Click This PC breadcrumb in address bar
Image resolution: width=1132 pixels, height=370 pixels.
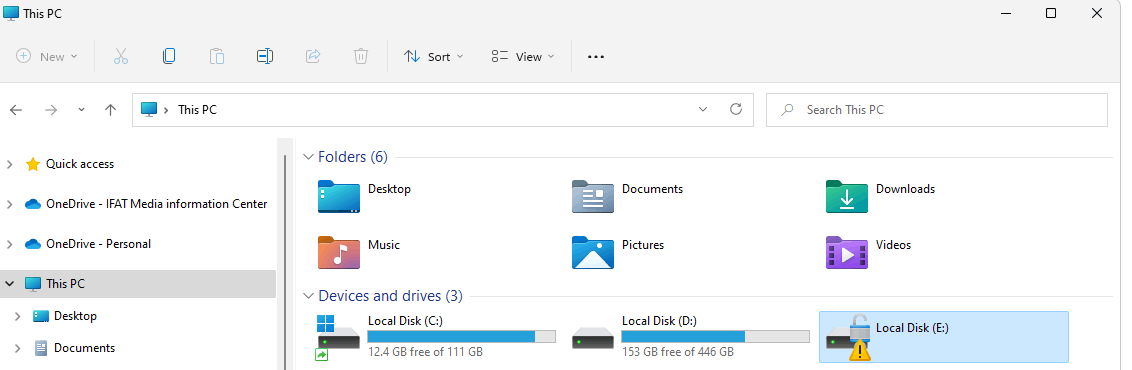pyautogui.click(x=197, y=110)
